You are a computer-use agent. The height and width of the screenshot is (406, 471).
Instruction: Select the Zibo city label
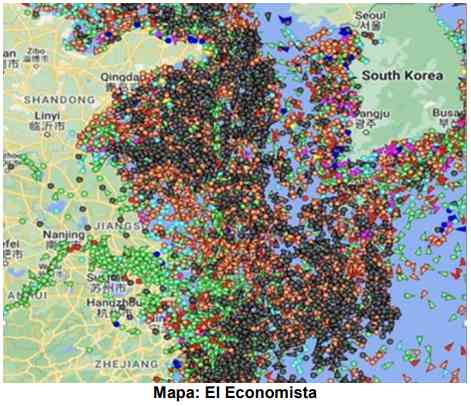[36, 51]
